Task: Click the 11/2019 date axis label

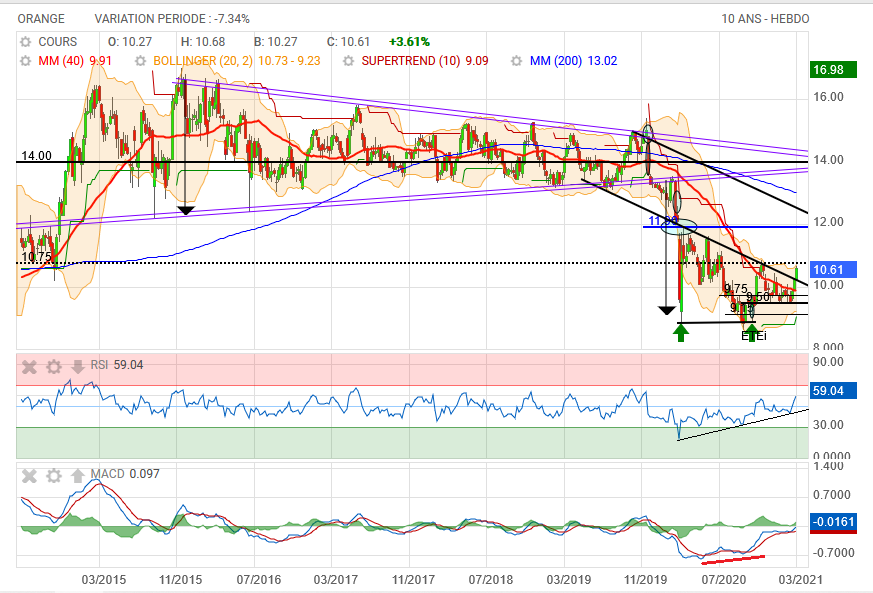Action: (x=645, y=580)
